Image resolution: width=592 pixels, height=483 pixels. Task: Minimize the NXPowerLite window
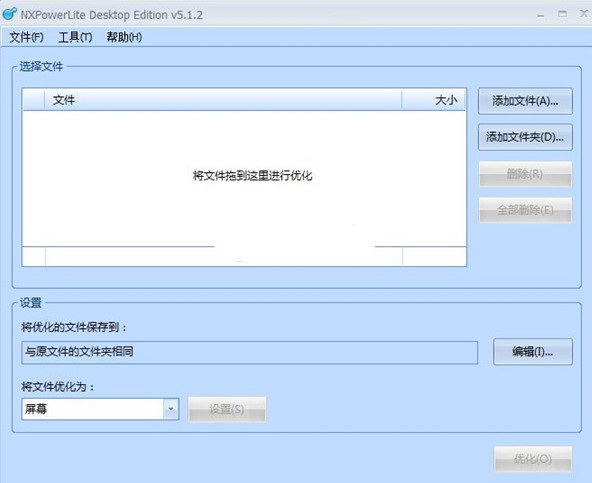541,15
